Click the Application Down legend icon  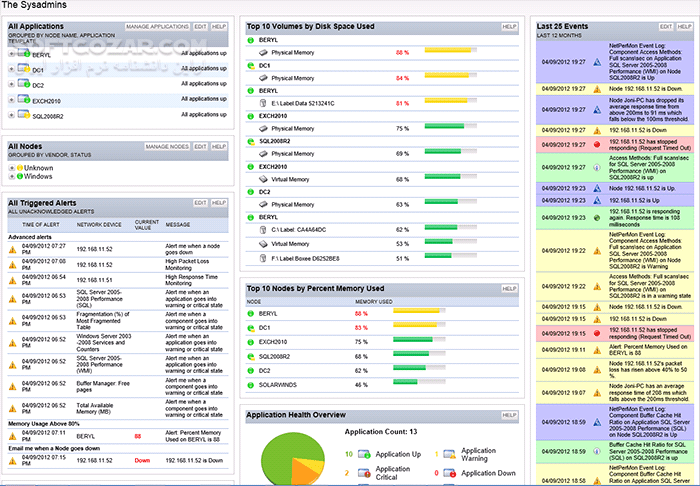[447, 474]
